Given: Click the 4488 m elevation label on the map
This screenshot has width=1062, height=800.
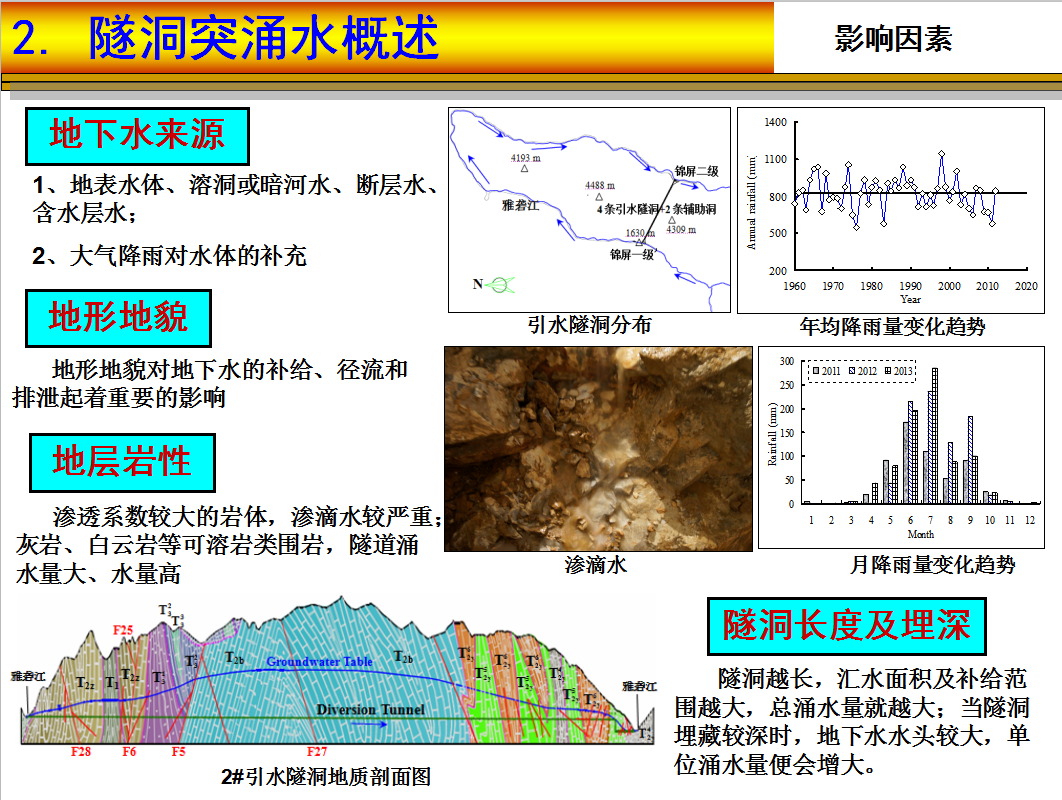Looking at the screenshot, I should (x=600, y=186).
